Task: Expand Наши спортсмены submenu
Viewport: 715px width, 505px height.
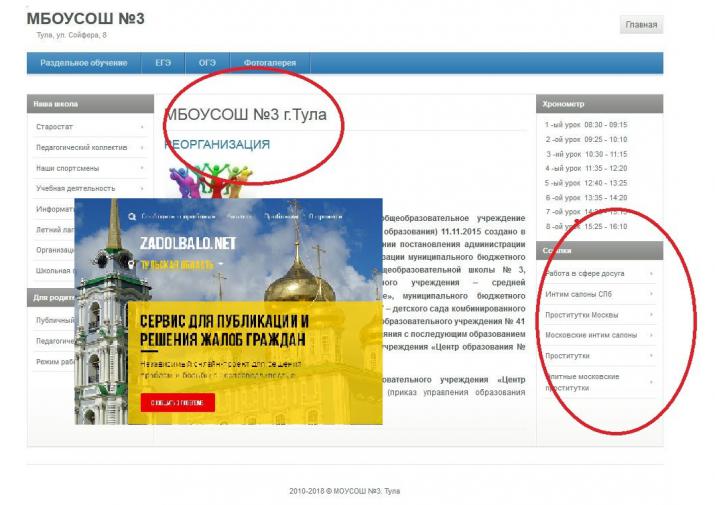Action: (141, 167)
